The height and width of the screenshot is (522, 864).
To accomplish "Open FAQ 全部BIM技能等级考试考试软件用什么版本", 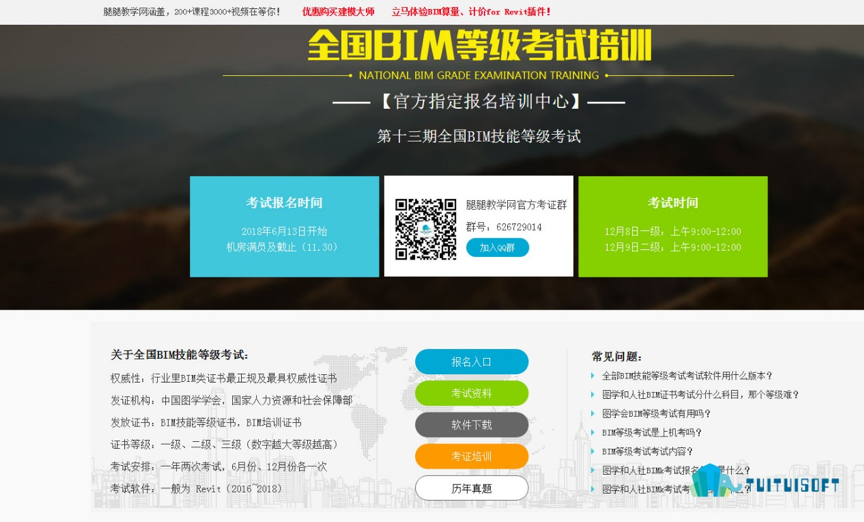I will [x=687, y=376].
